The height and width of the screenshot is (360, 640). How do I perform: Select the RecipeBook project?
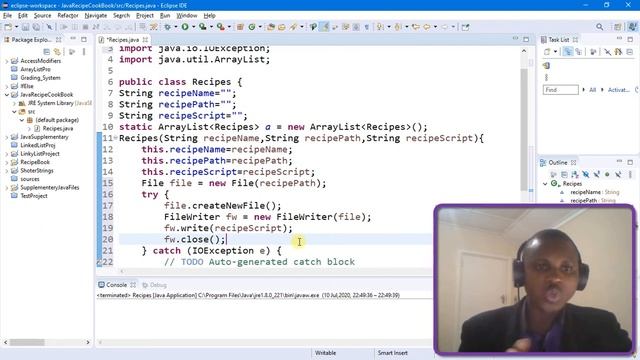point(35,162)
